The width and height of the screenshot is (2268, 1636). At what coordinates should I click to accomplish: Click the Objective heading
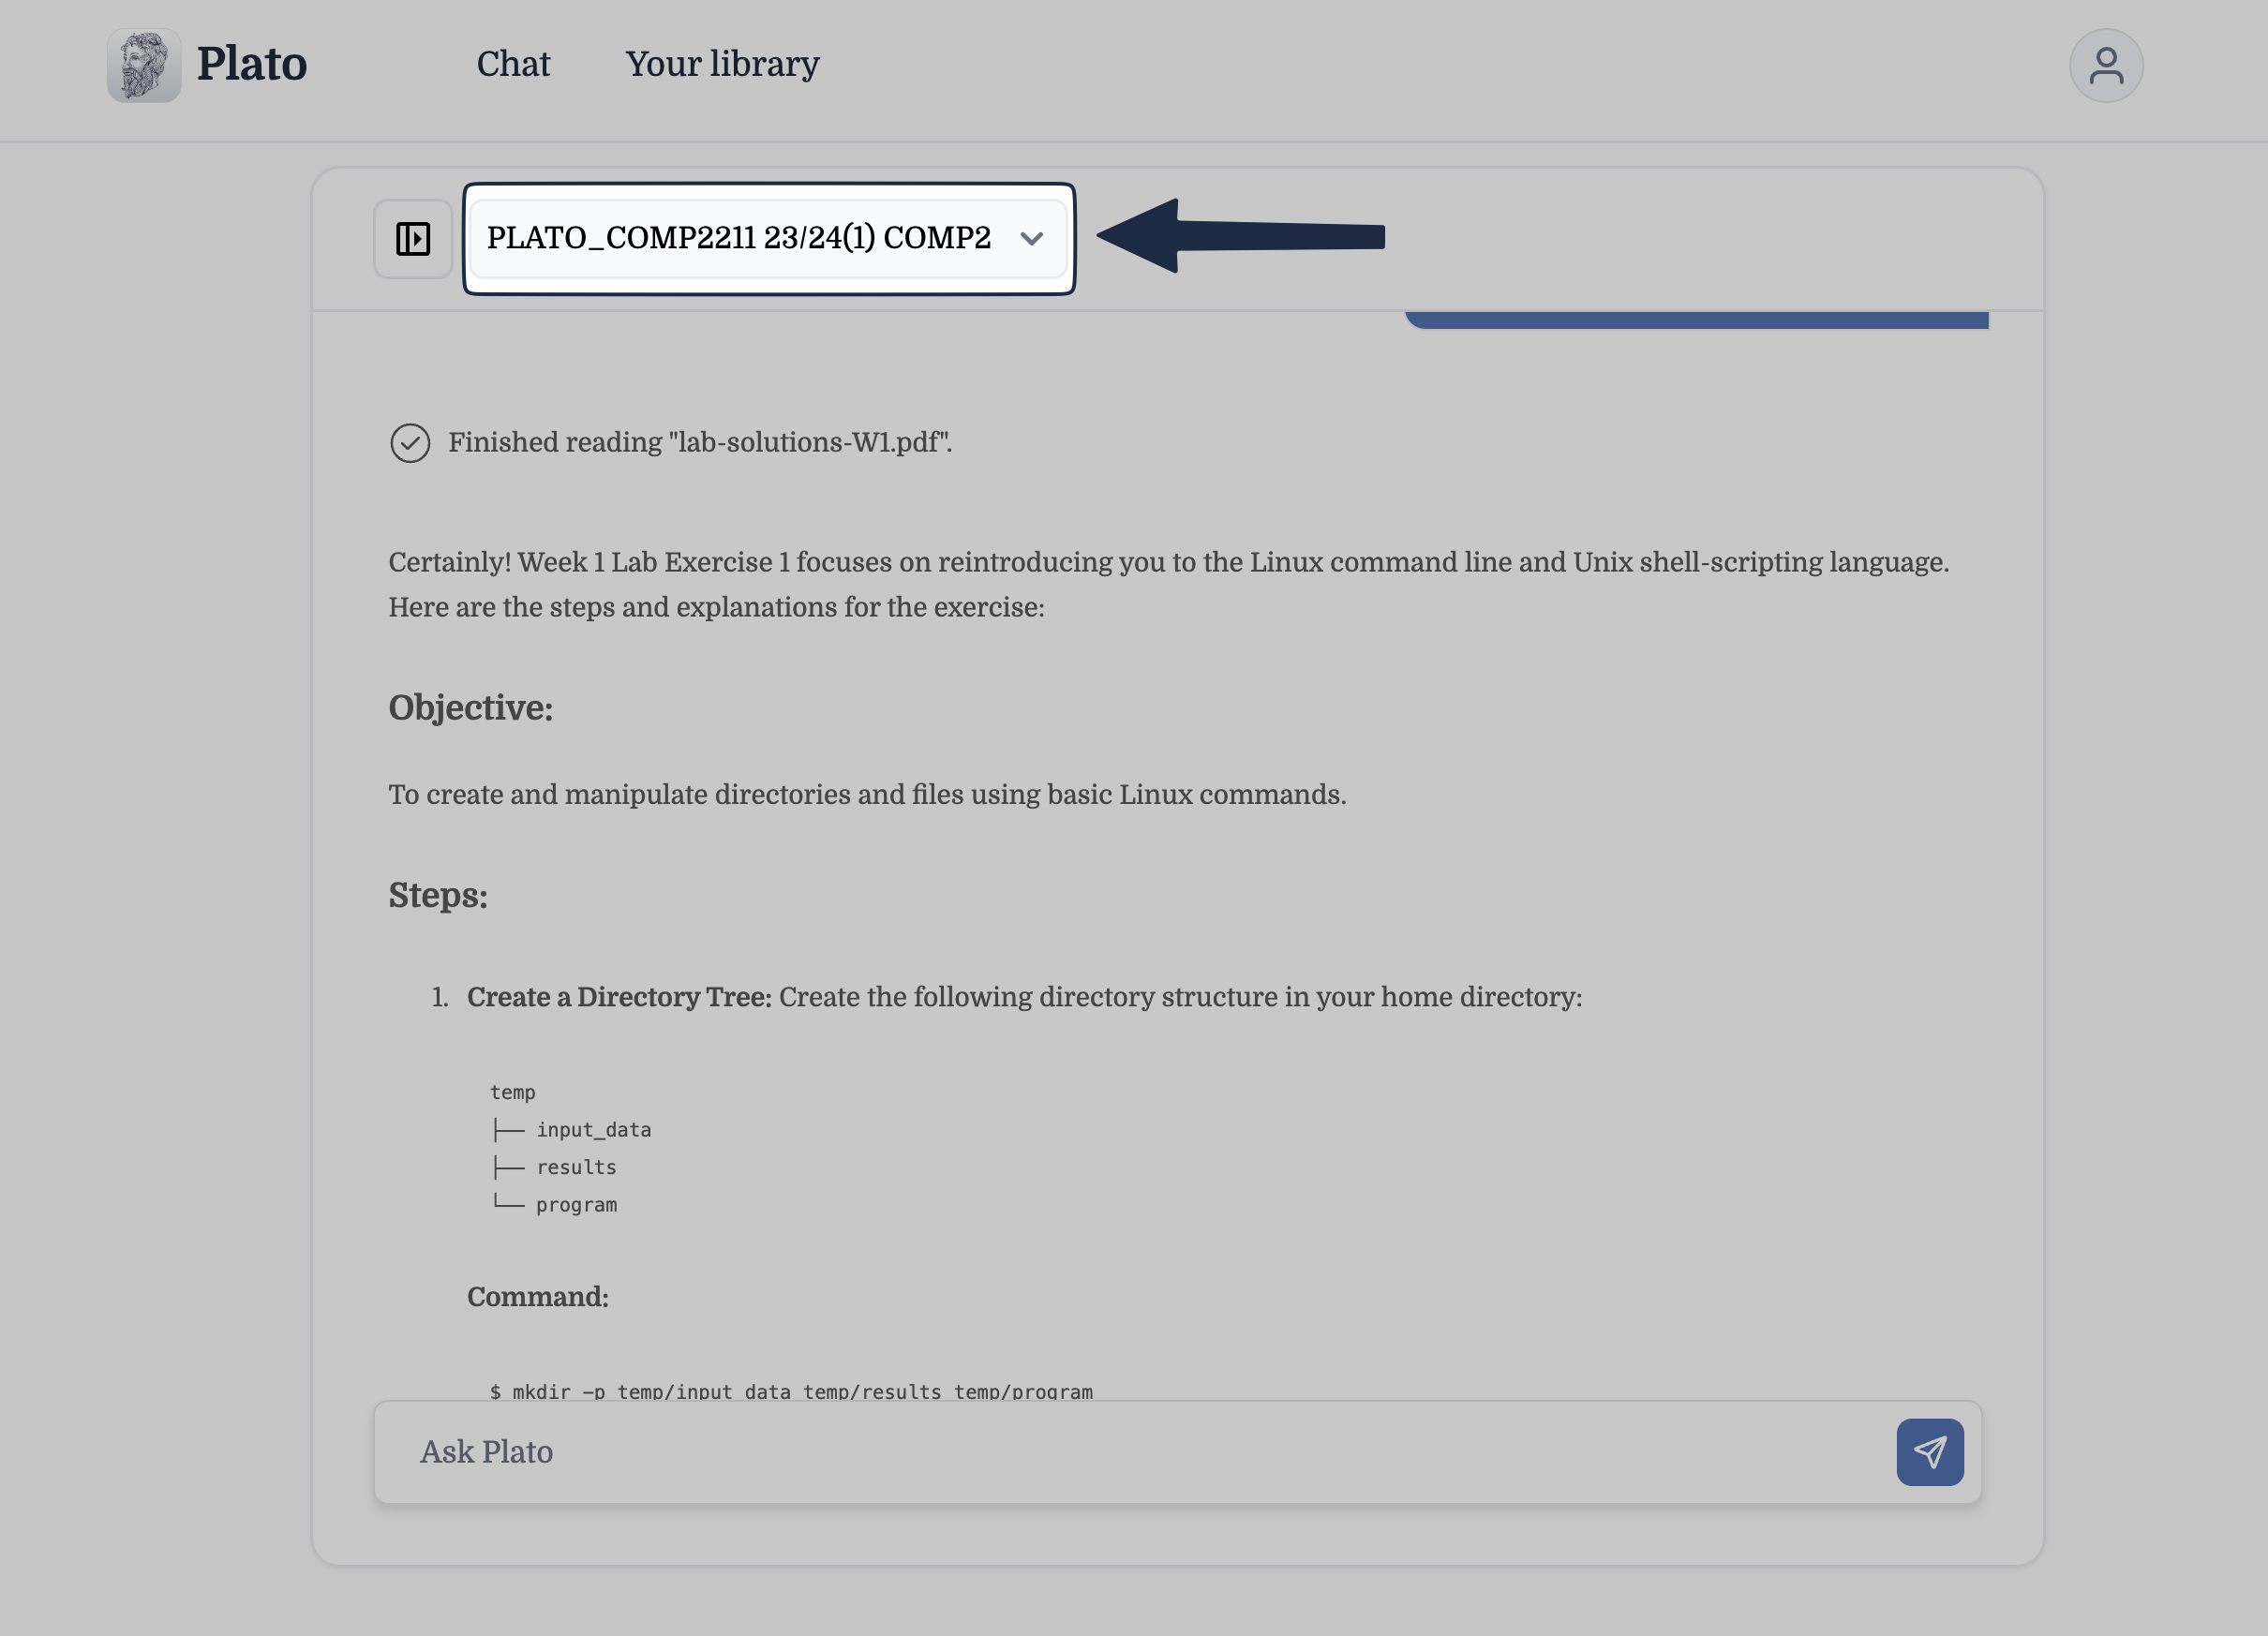pyautogui.click(x=470, y=708)
